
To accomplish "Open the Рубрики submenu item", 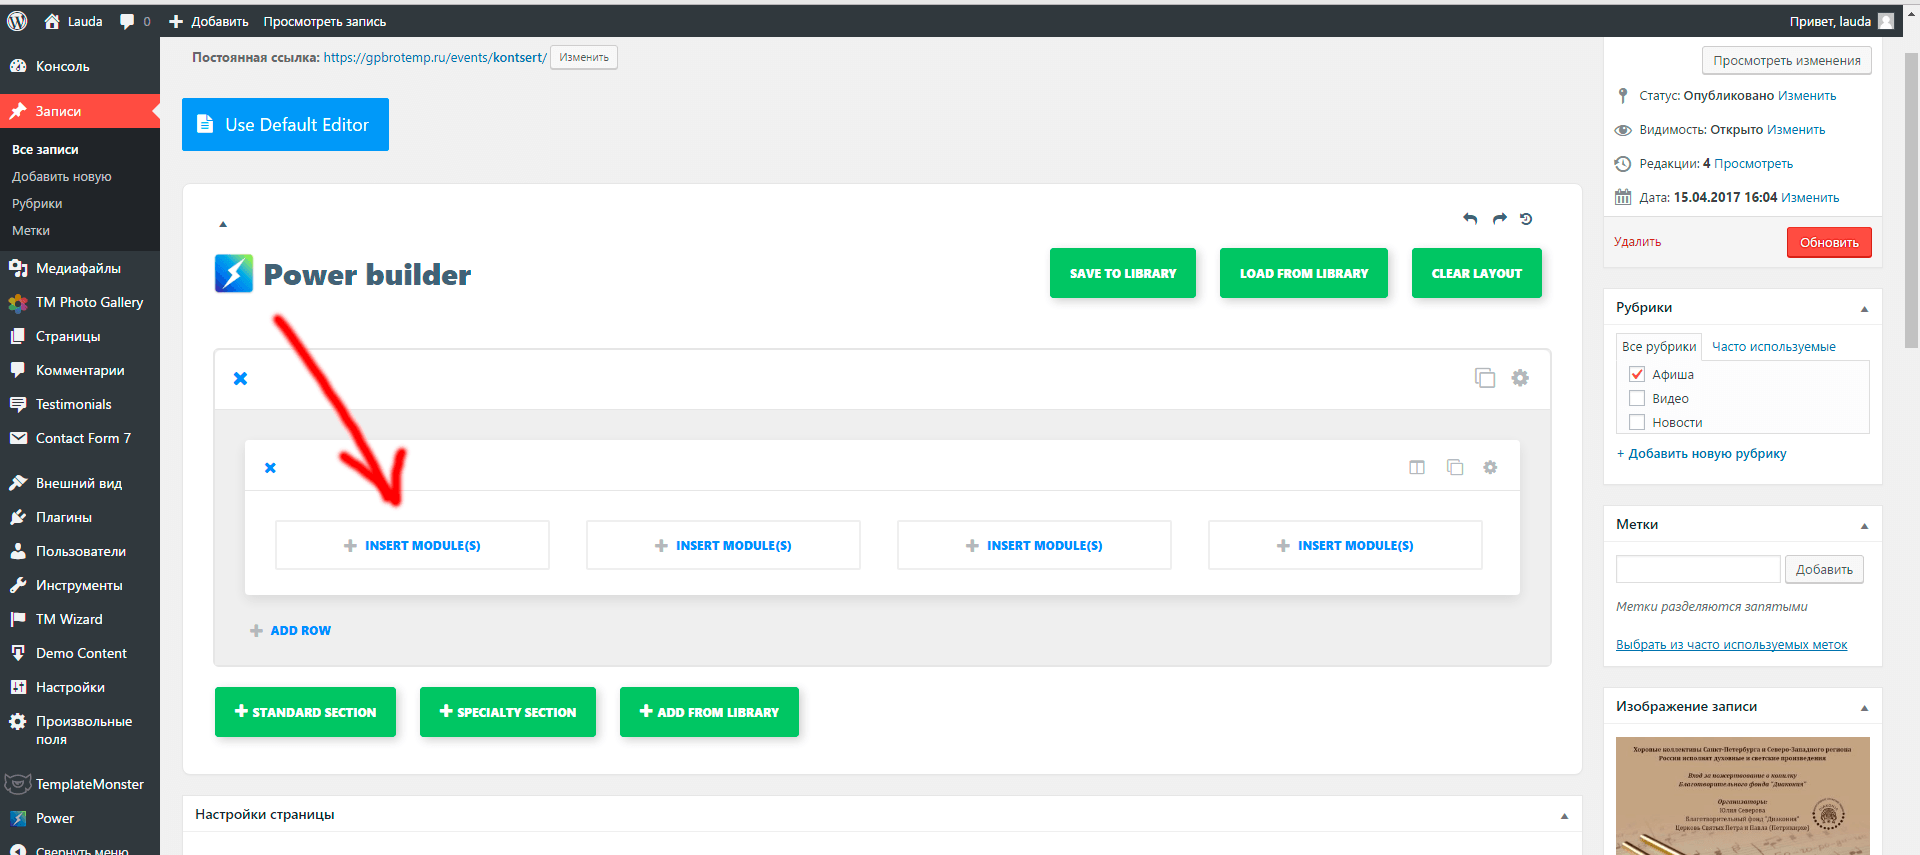I will coord(37,203).
